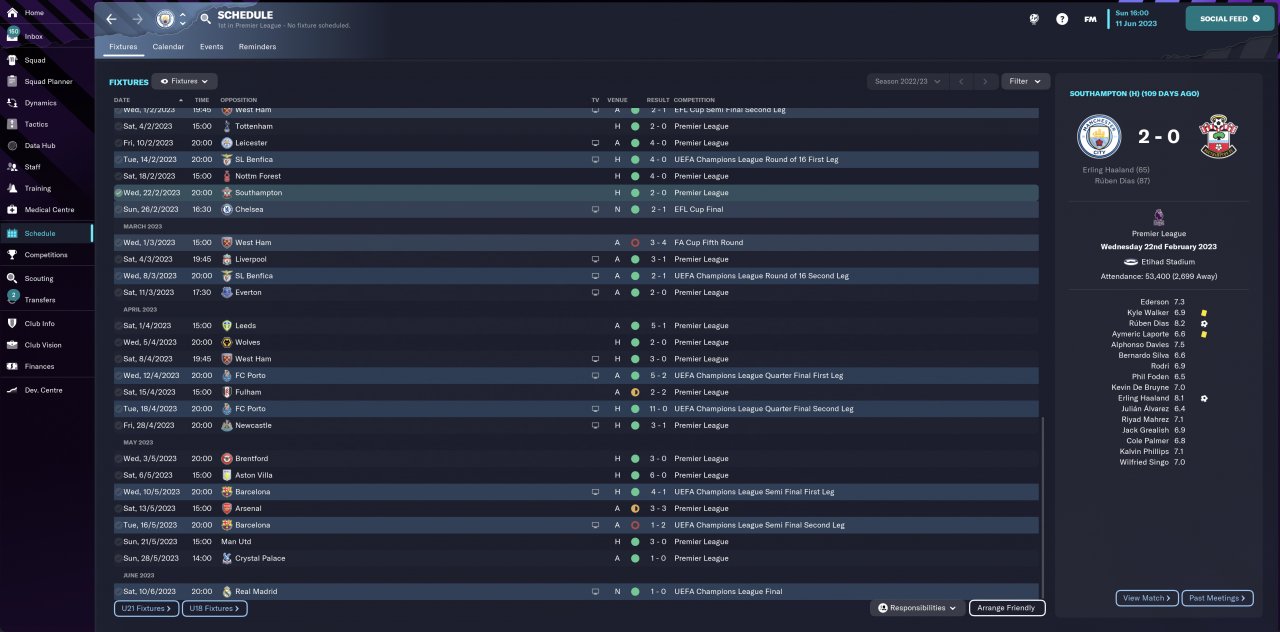Open the Club Vision icon
Viewport: 1280px width, 632px height.
[x=13, y=345]
